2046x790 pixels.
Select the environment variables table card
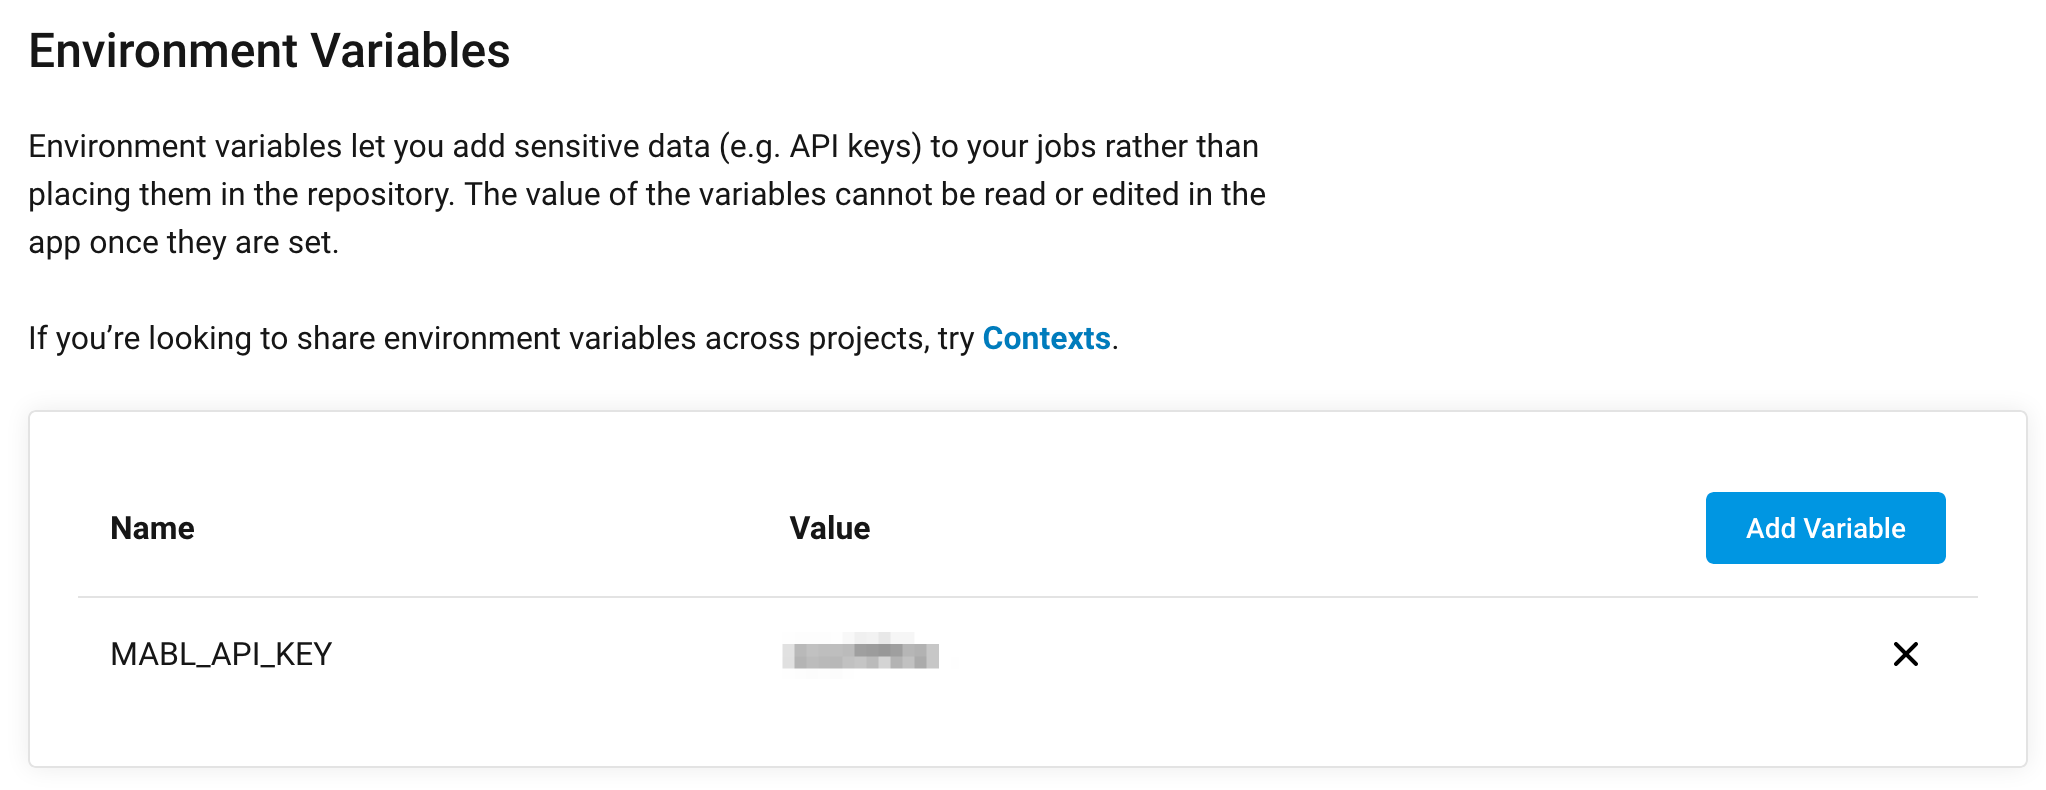(1023, 590)
